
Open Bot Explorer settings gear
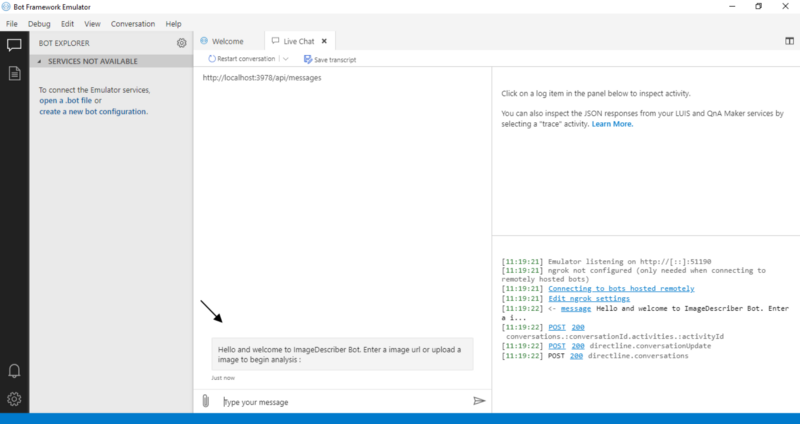182,43
